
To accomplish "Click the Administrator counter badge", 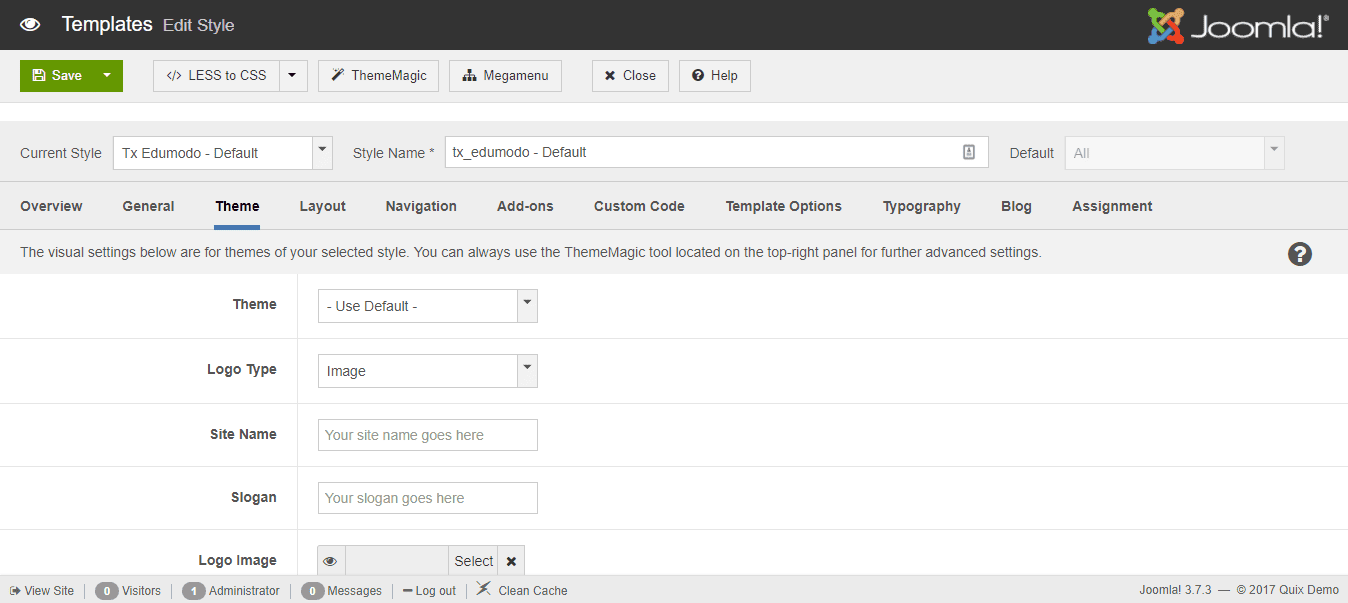I will point(194,590).
